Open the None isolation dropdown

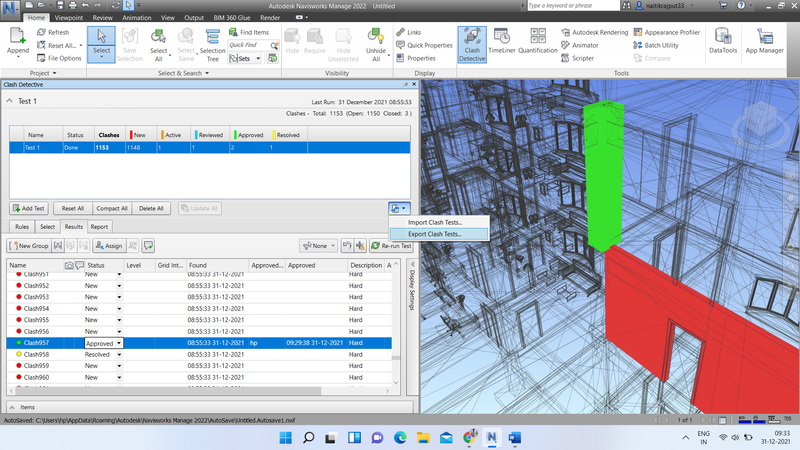pos(318,246)
